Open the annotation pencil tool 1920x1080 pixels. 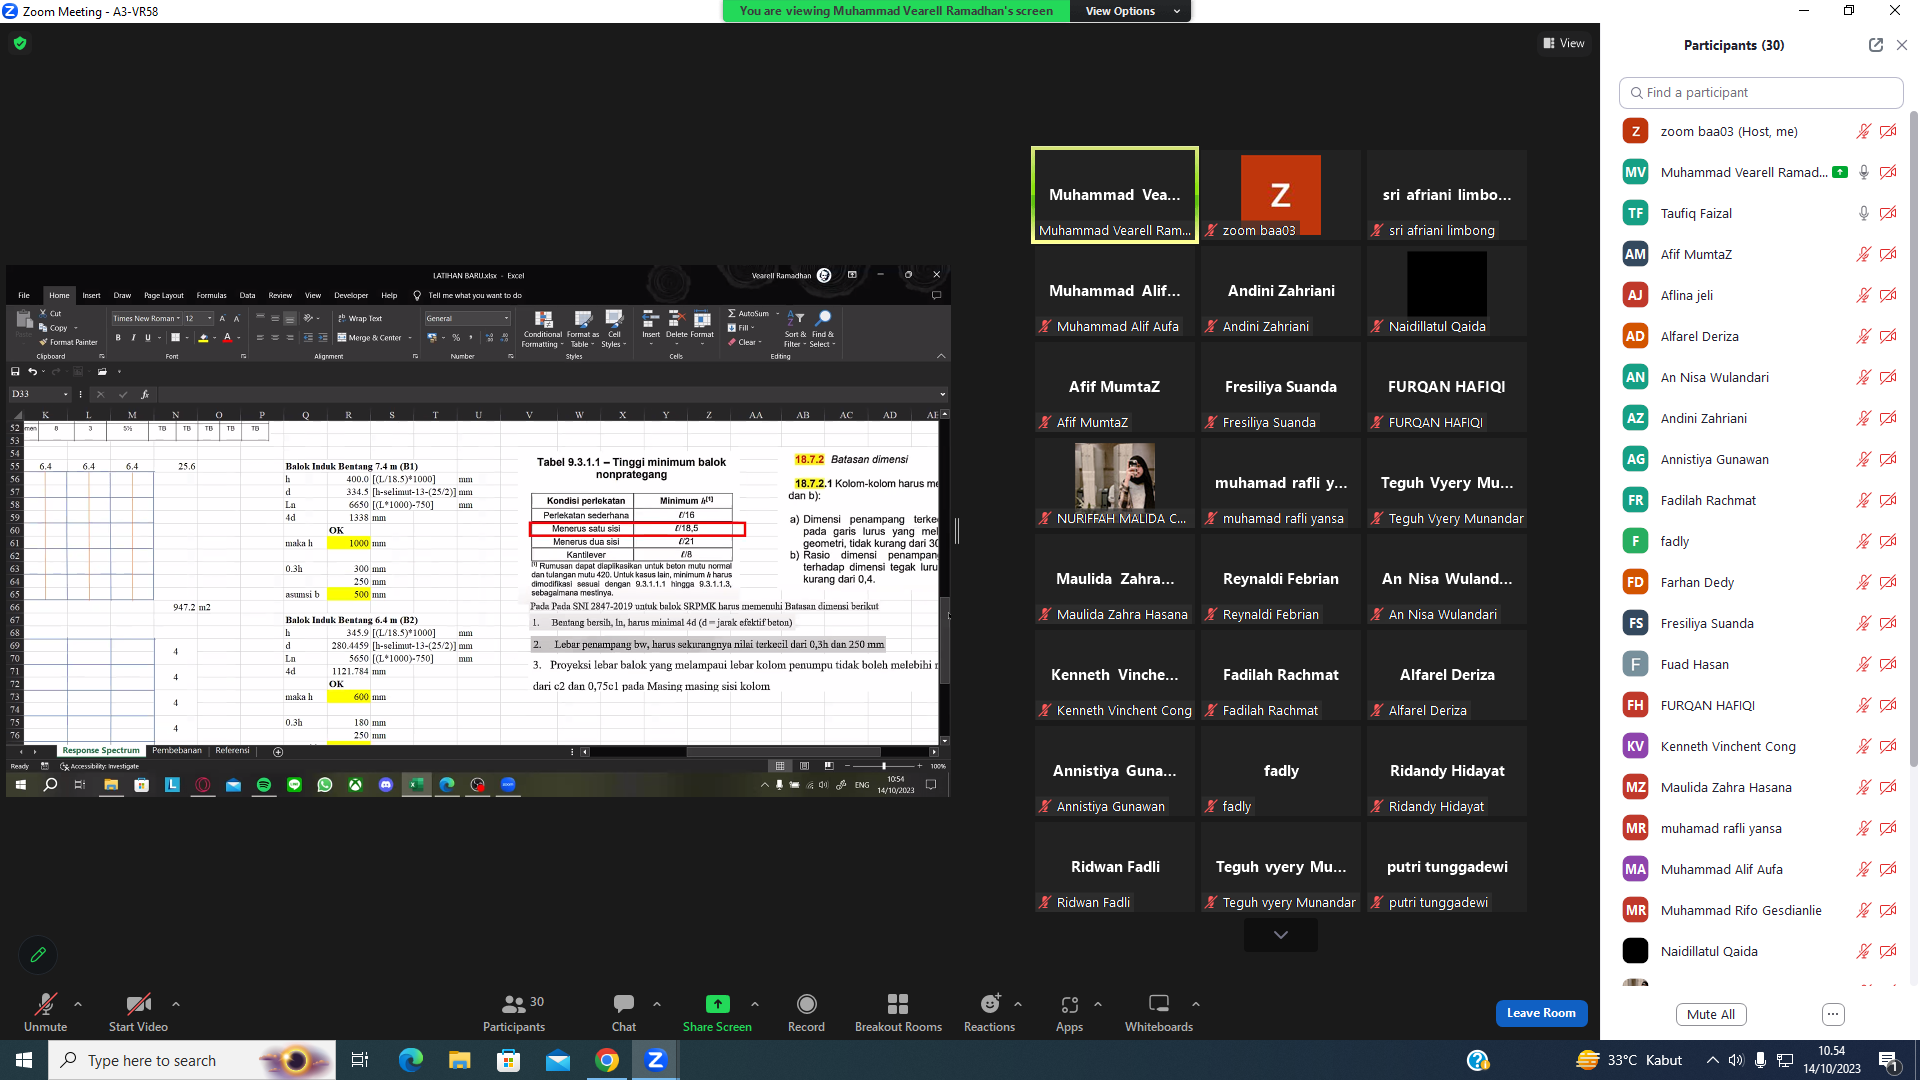[x=38, y=955]
